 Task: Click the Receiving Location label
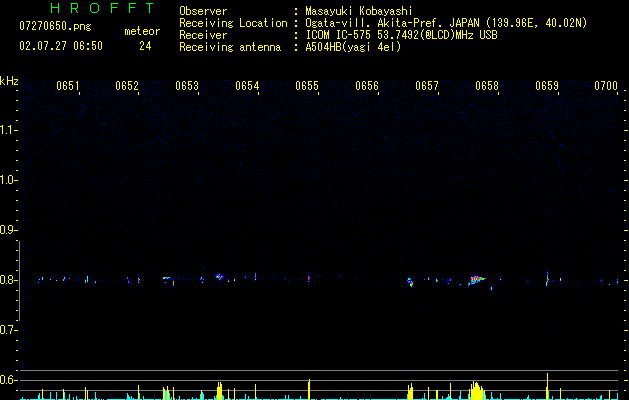pos(233,23)
